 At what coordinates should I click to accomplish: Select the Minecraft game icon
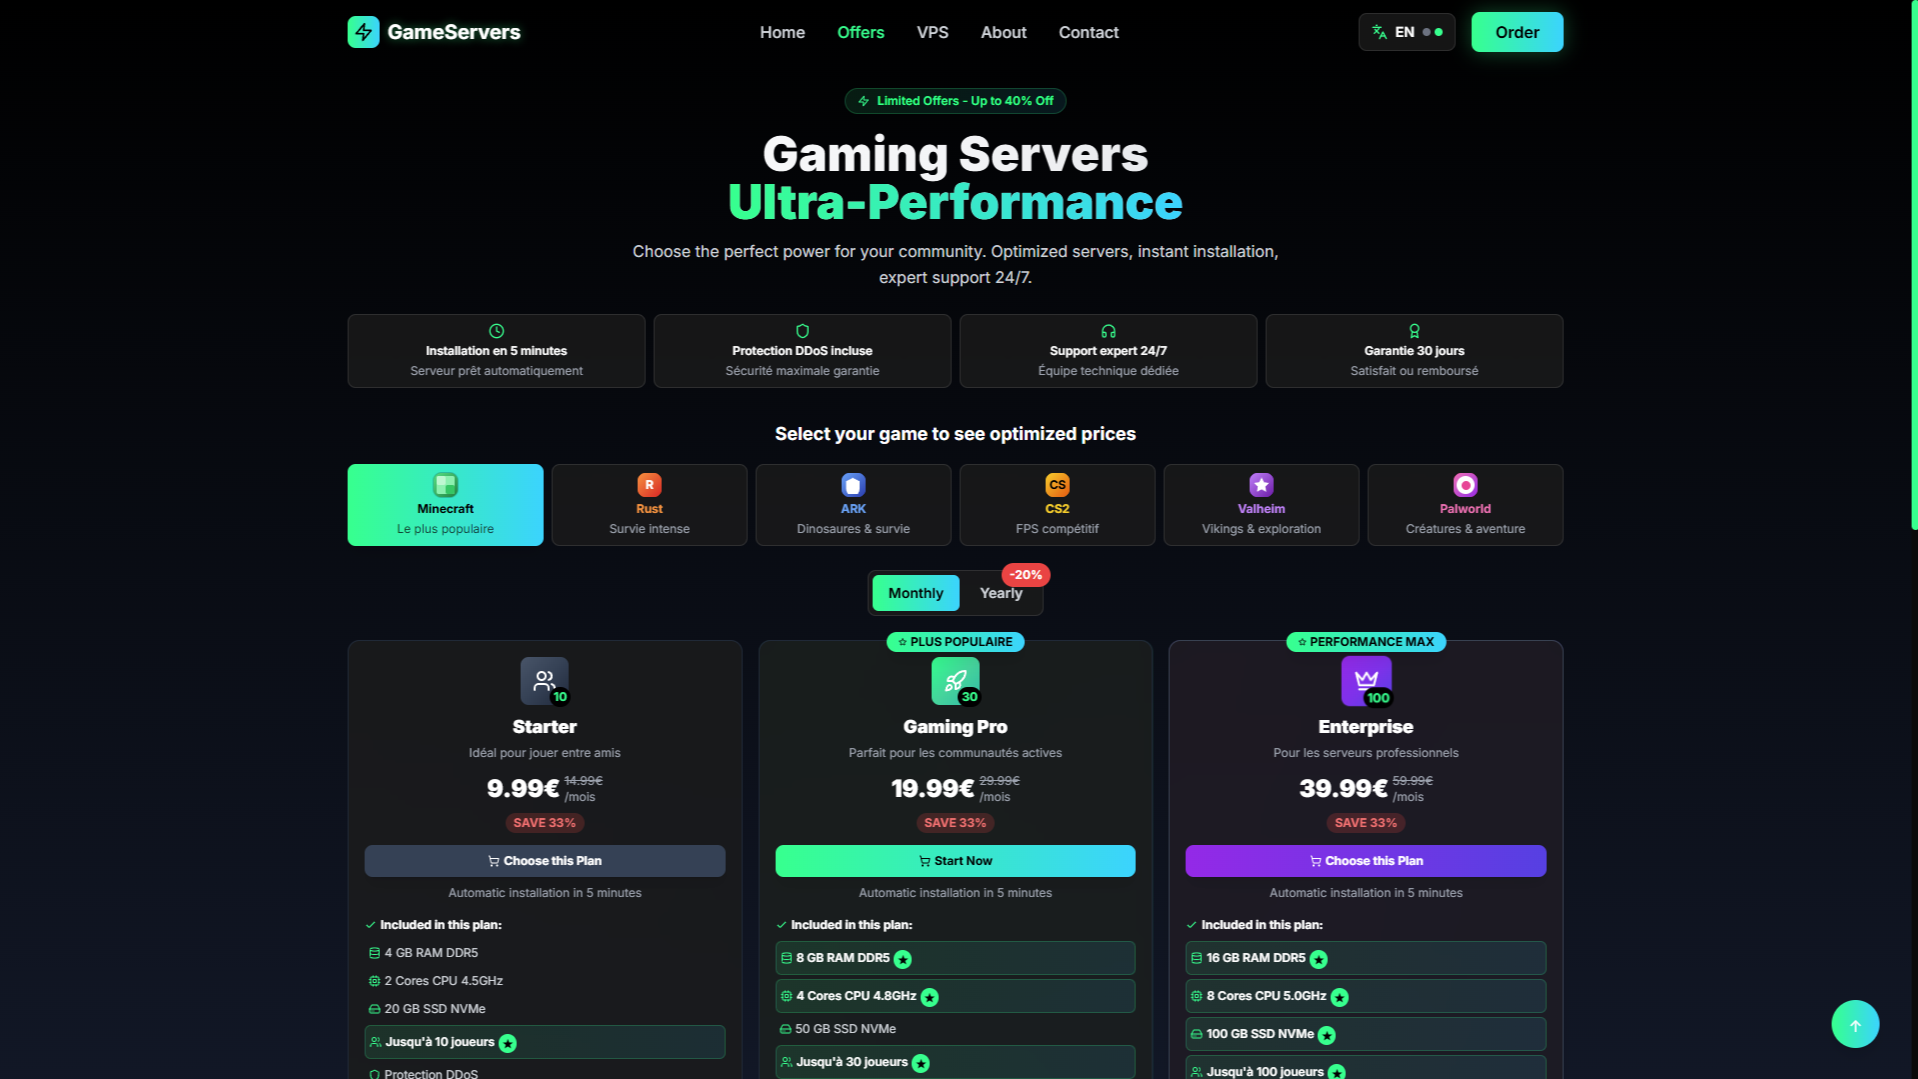tap(445, 485)
